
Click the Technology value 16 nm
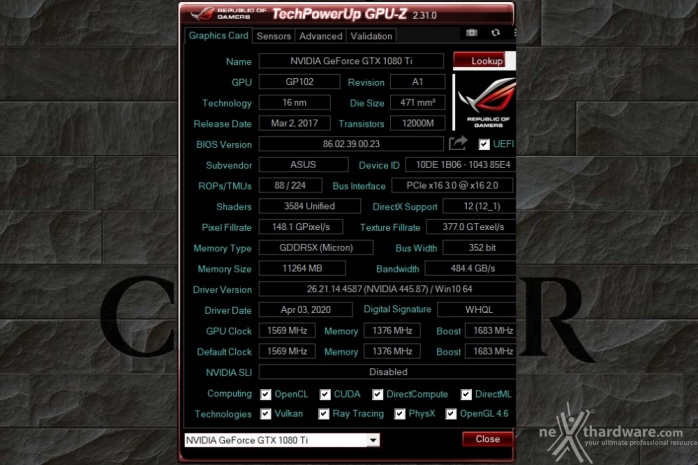click(295, 102)
